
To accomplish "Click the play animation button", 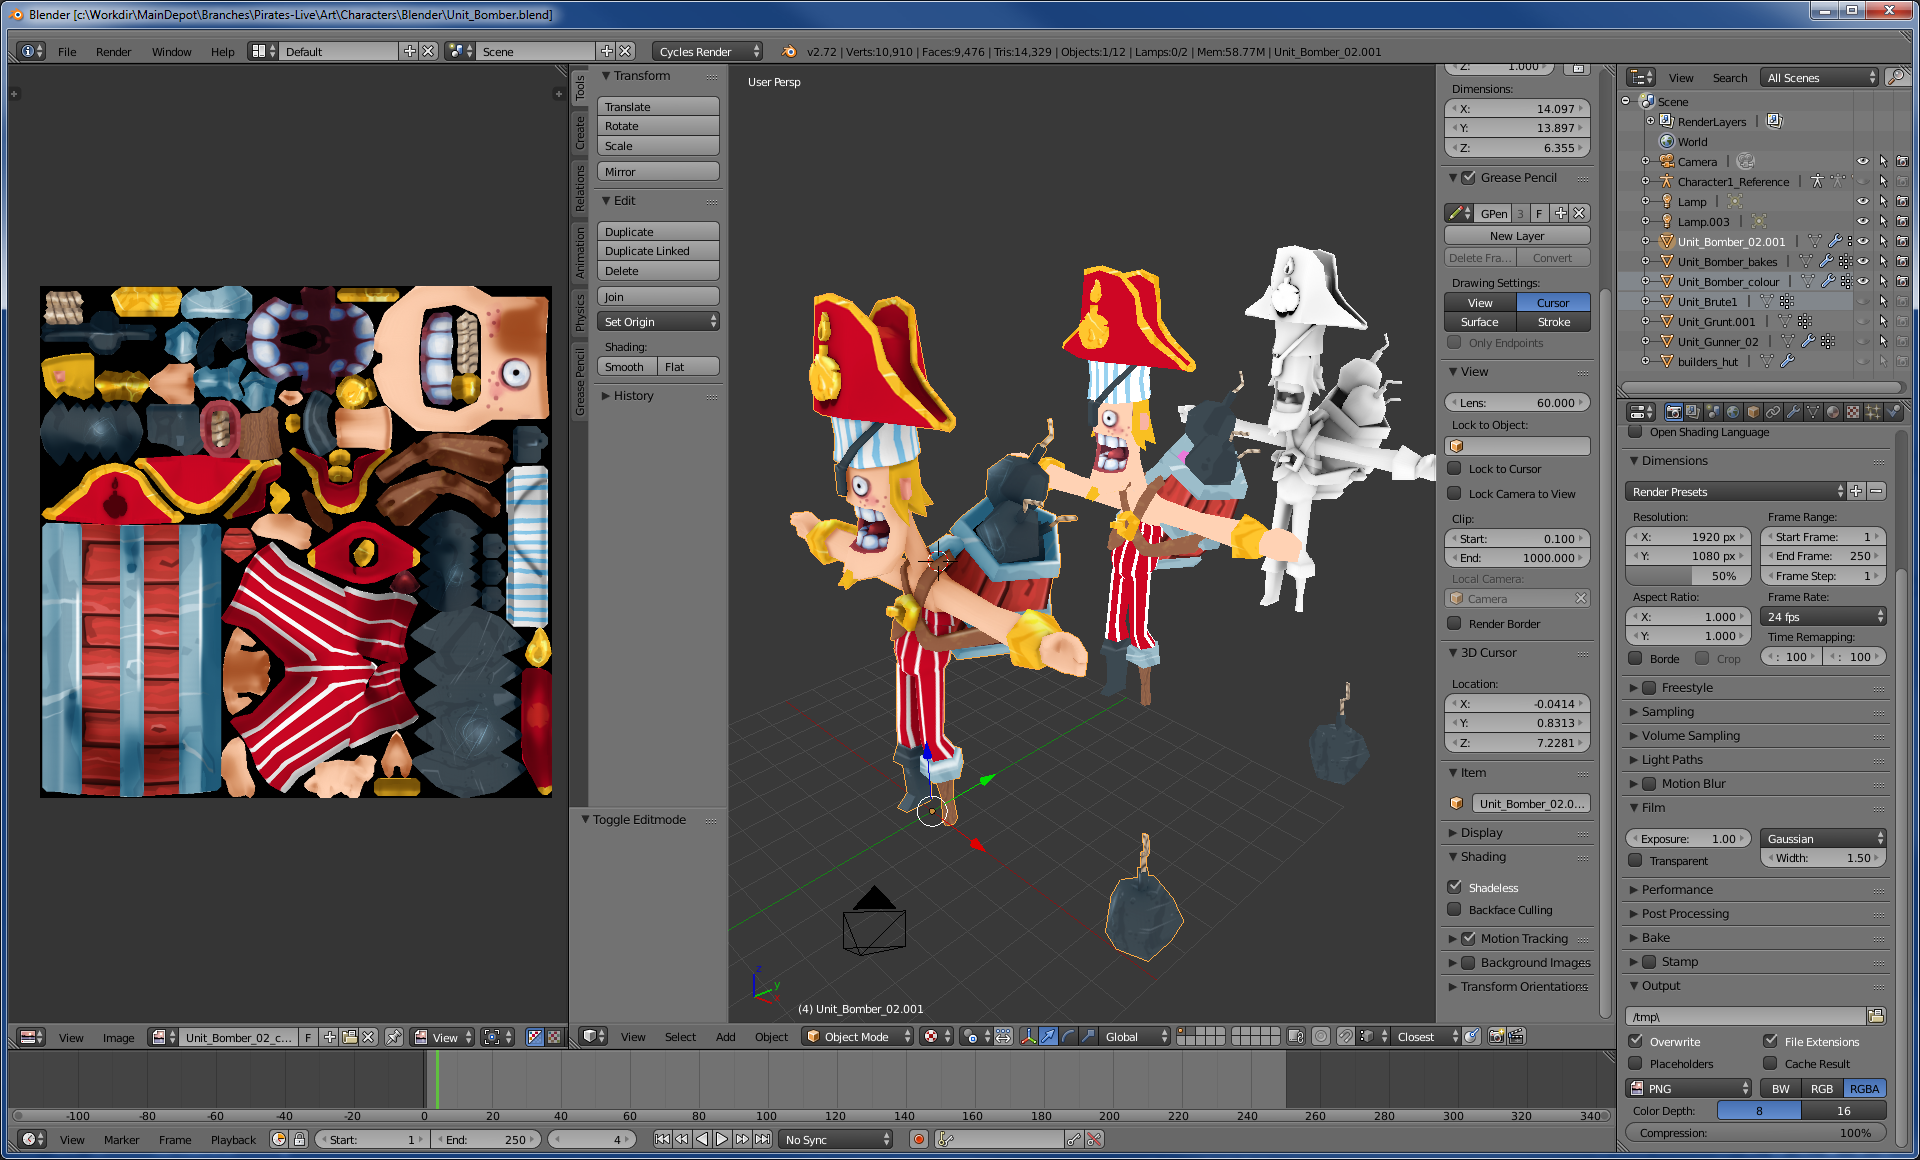I will 722,1139.
